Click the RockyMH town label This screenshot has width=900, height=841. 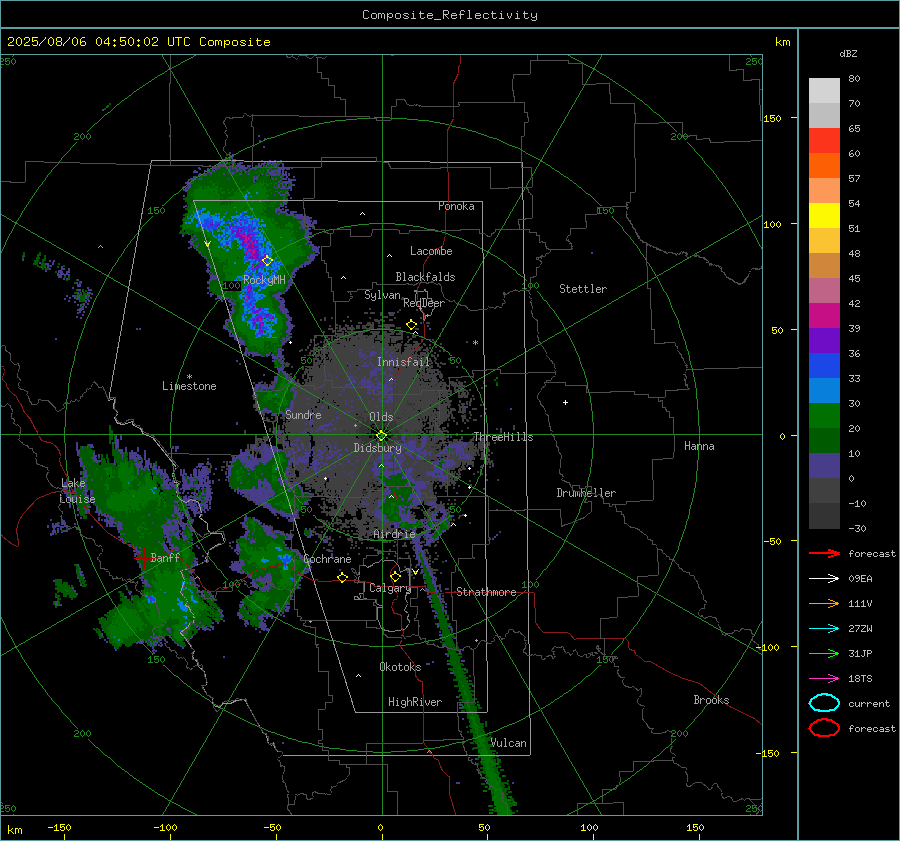click(264, 280)
